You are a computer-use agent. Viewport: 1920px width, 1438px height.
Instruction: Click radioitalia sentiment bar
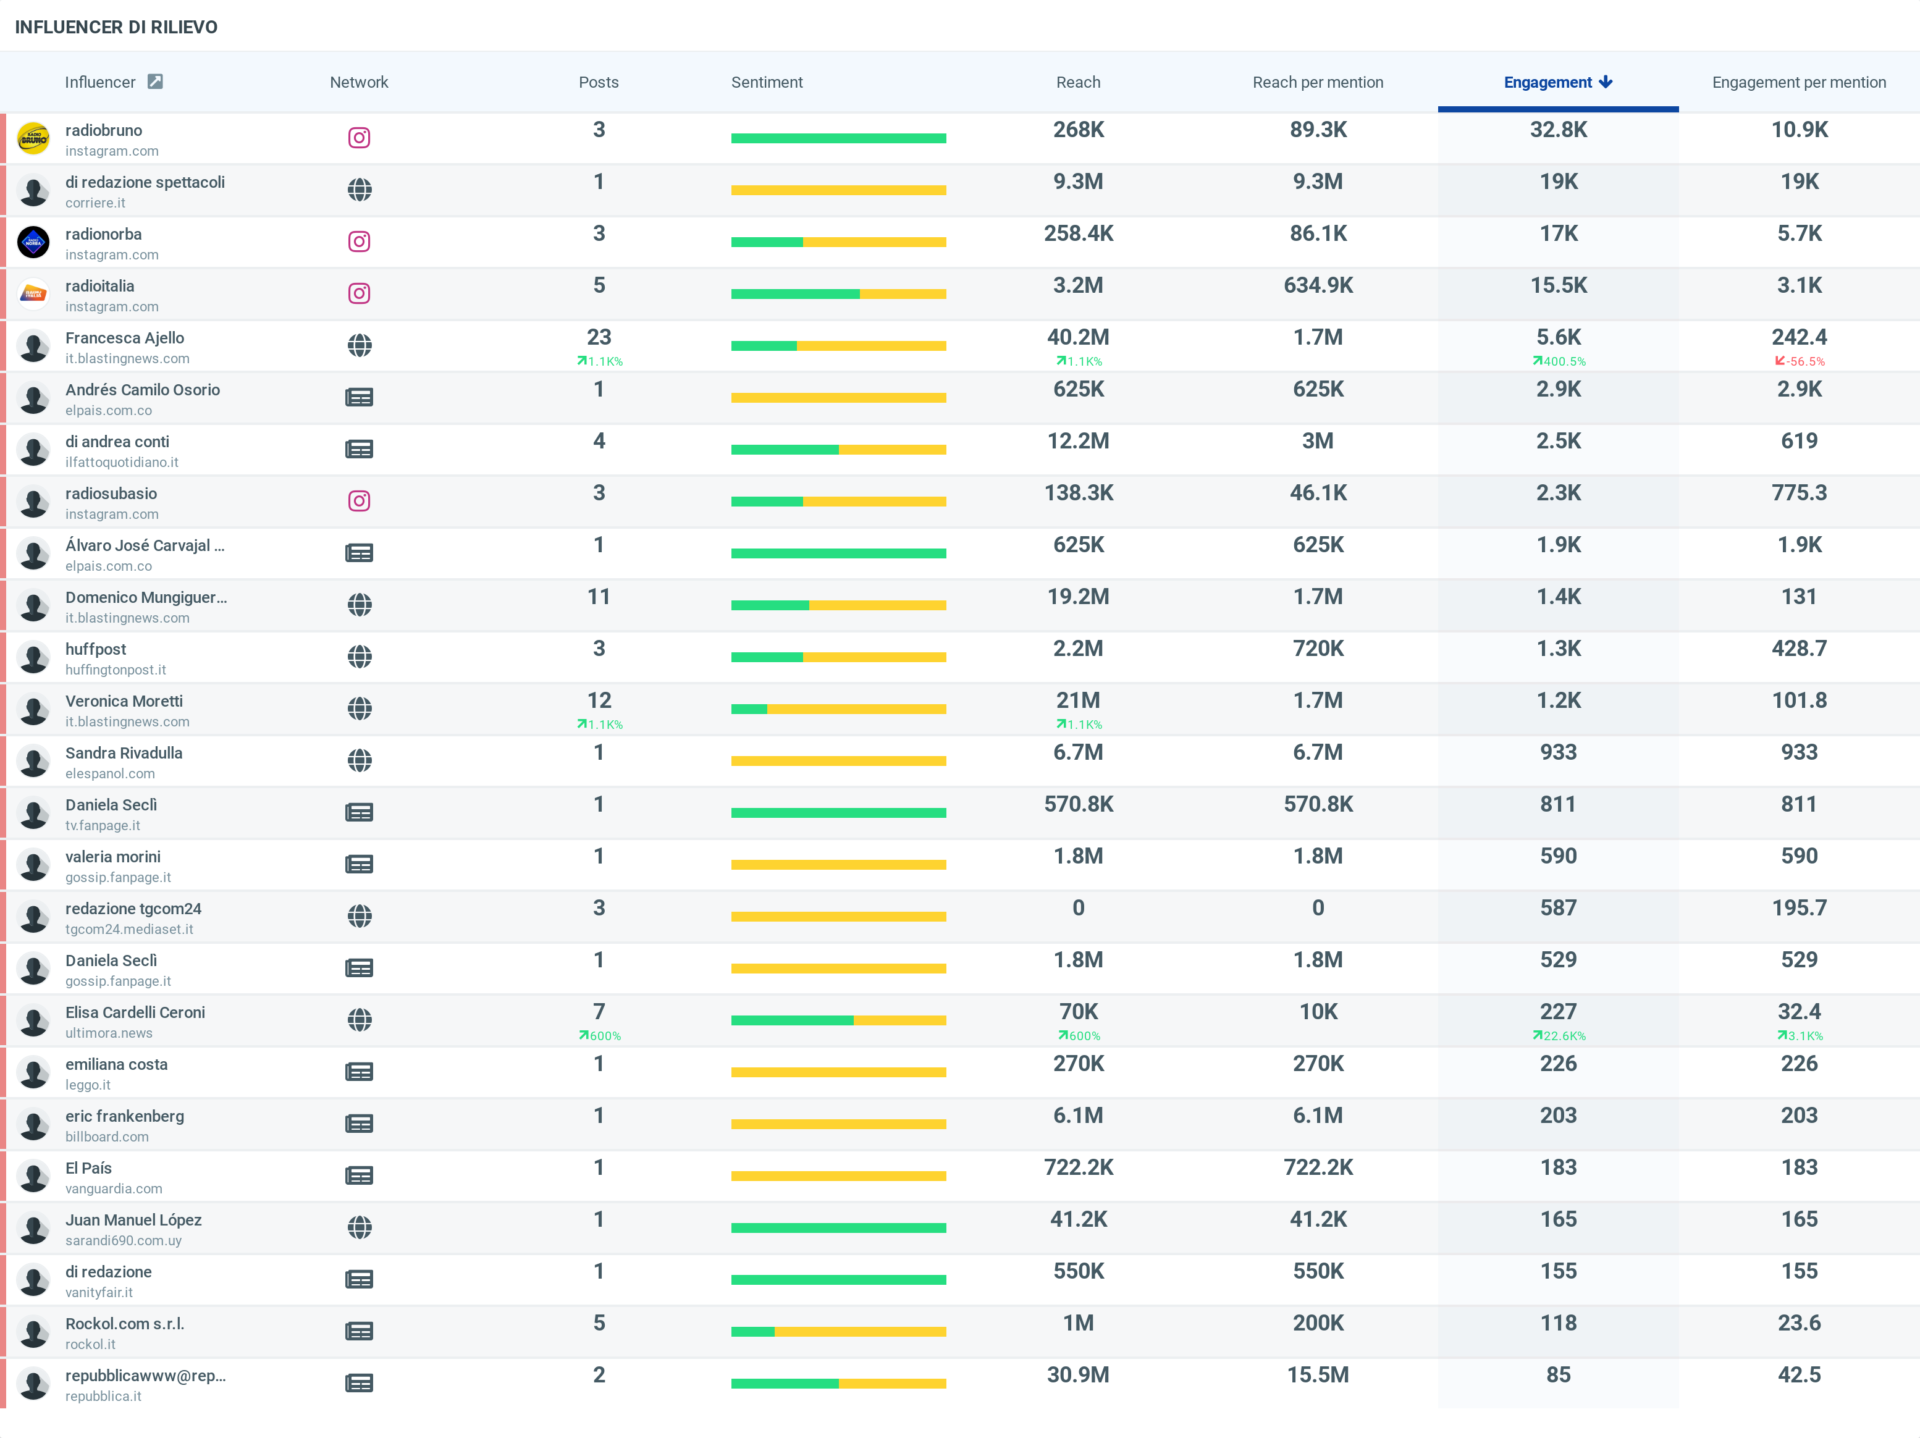pos(838,294)
